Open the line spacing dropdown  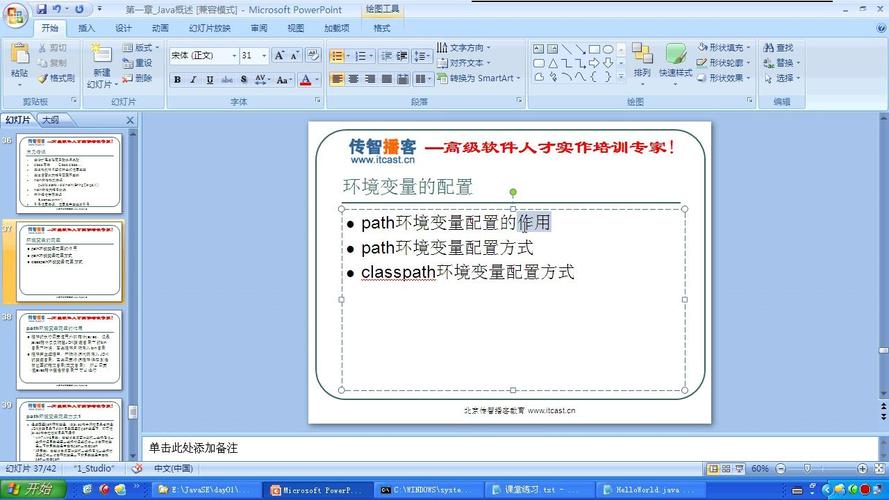(x=421, y=56)
